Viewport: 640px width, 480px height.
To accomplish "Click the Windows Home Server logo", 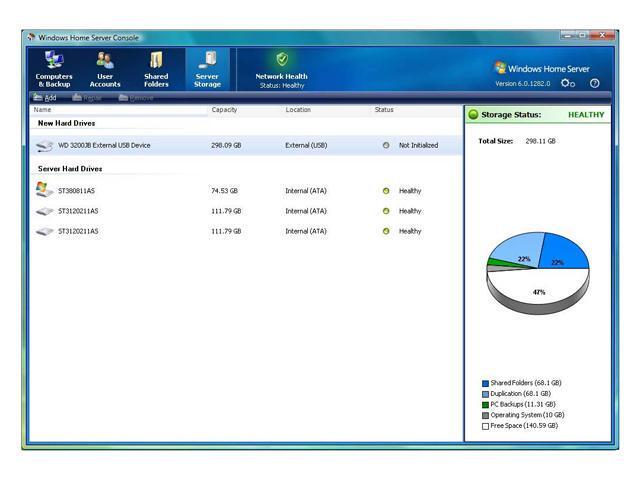I will (542, 68).
